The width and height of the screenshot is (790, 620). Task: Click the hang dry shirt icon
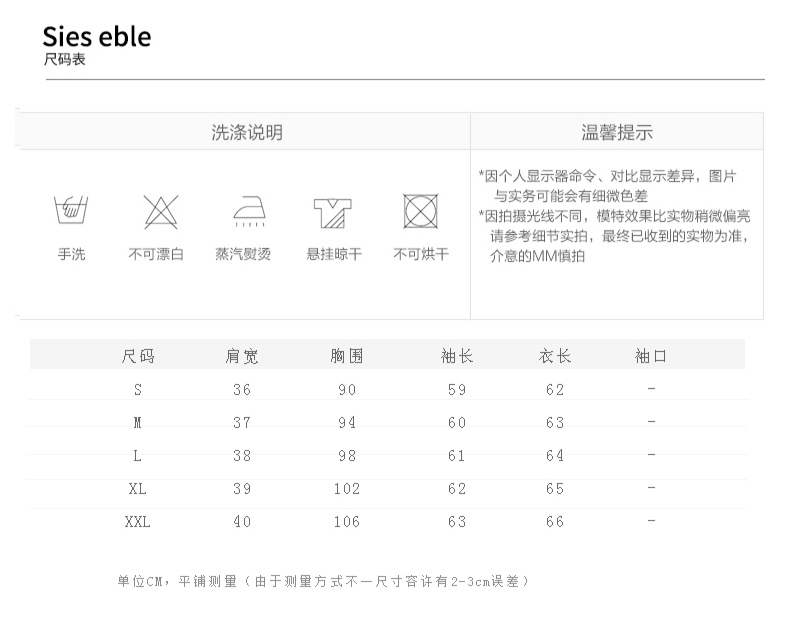point(333,211)
